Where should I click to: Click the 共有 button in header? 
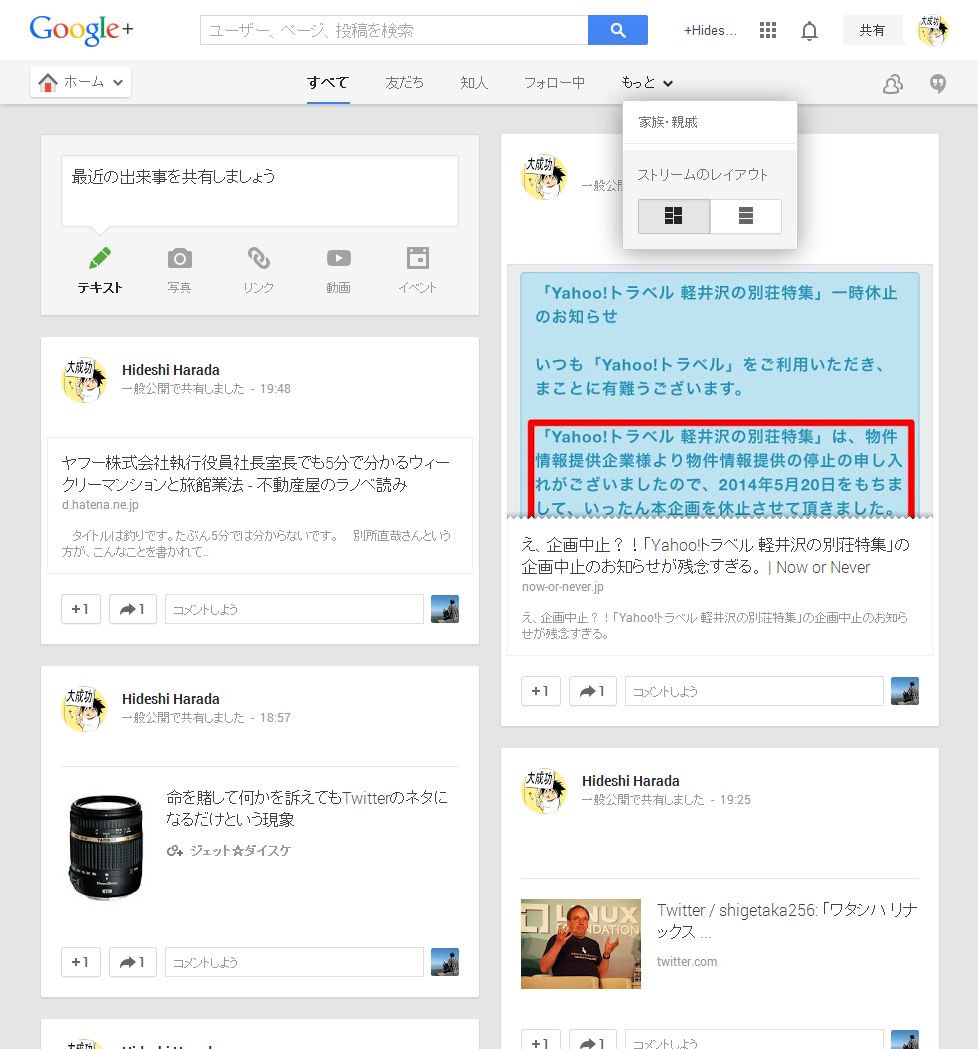click(x=872, y=30)
